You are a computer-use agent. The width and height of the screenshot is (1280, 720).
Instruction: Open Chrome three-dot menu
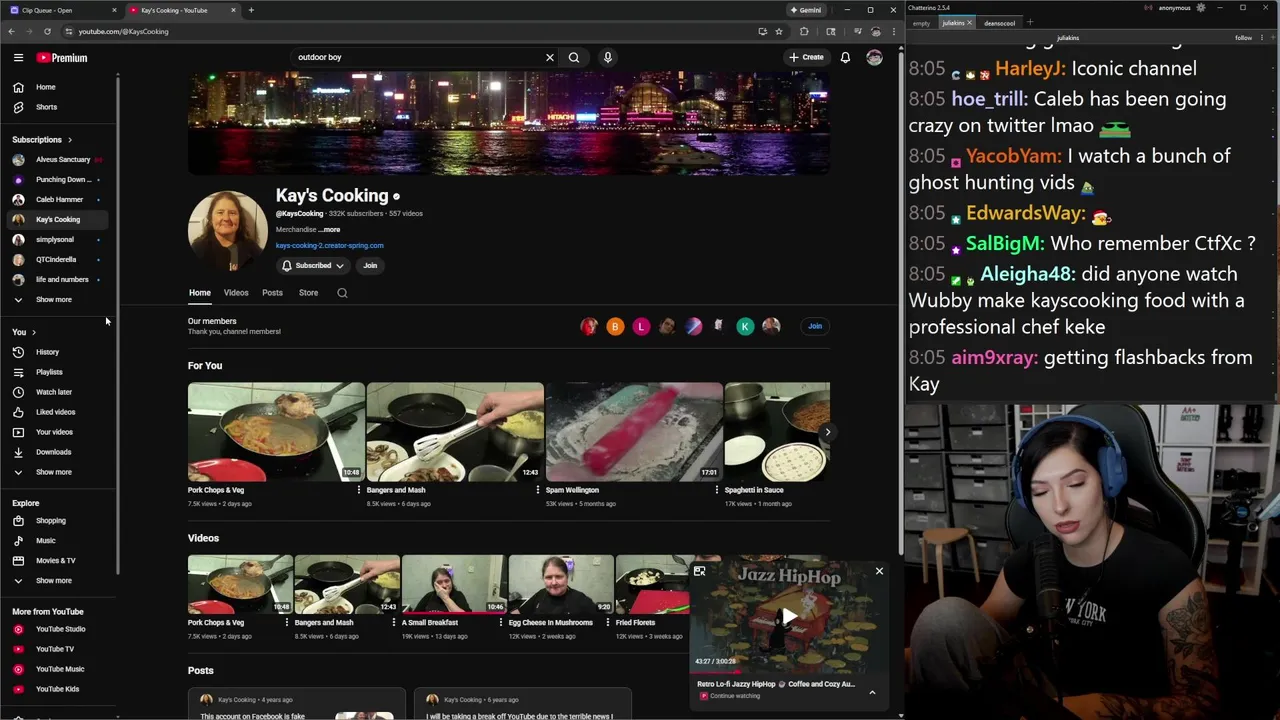(893, 31)
